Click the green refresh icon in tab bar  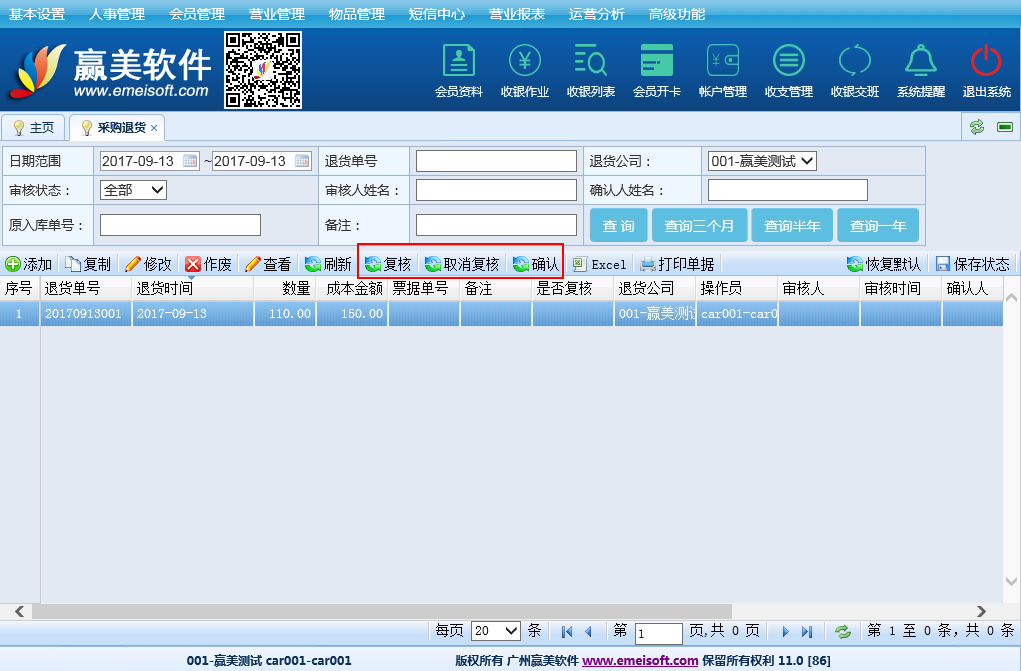pos(976,127)
